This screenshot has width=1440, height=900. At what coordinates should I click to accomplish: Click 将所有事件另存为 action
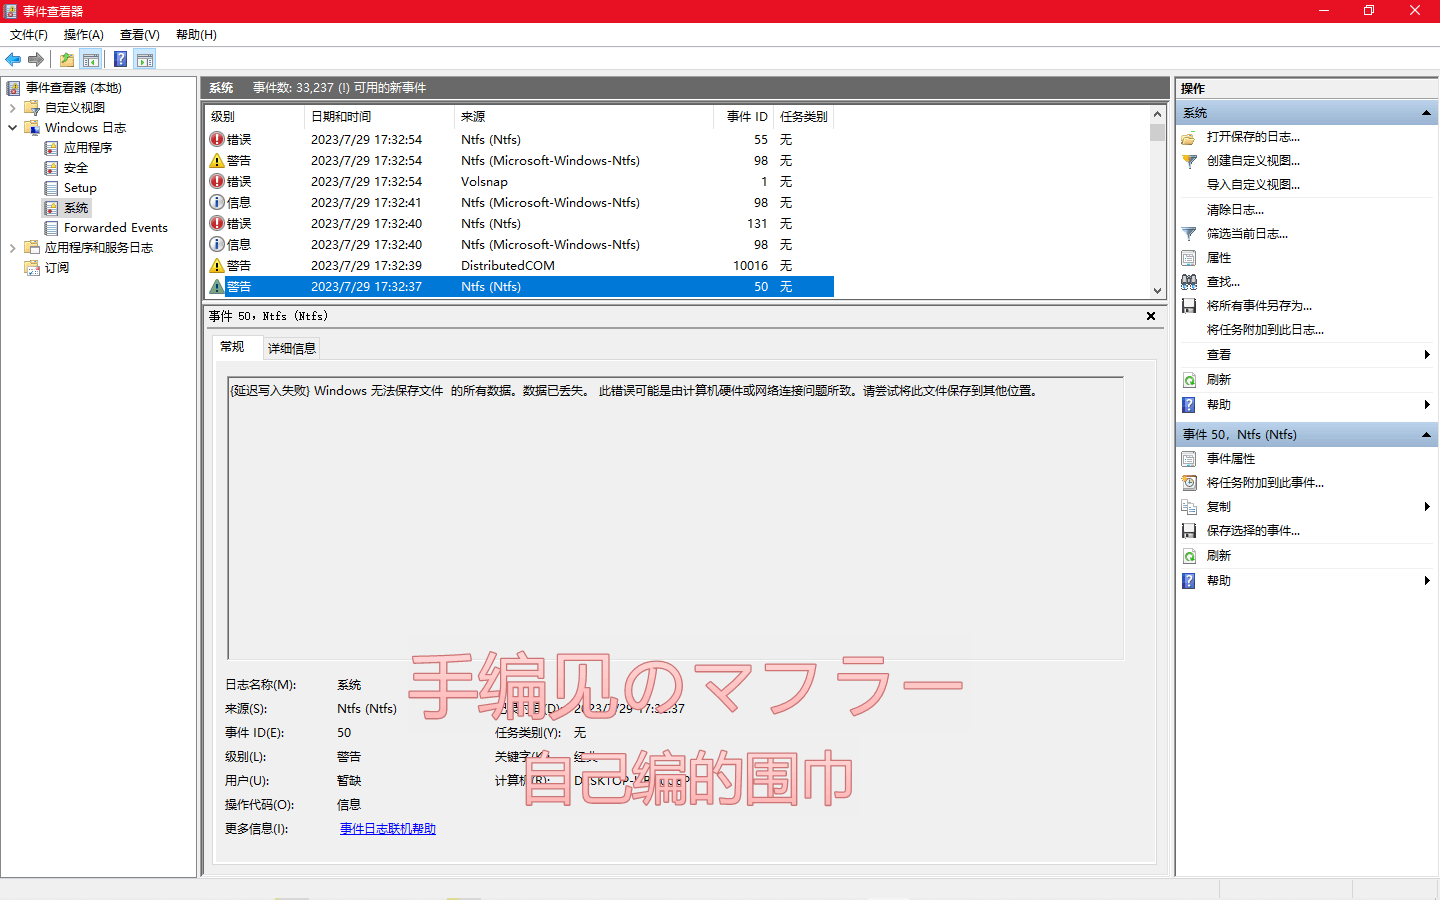(1259, 306)
